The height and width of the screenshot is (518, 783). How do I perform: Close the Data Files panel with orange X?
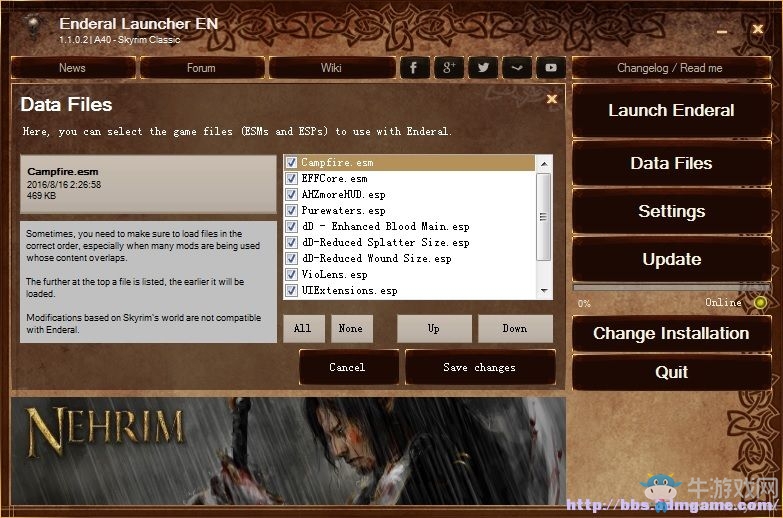552,99
